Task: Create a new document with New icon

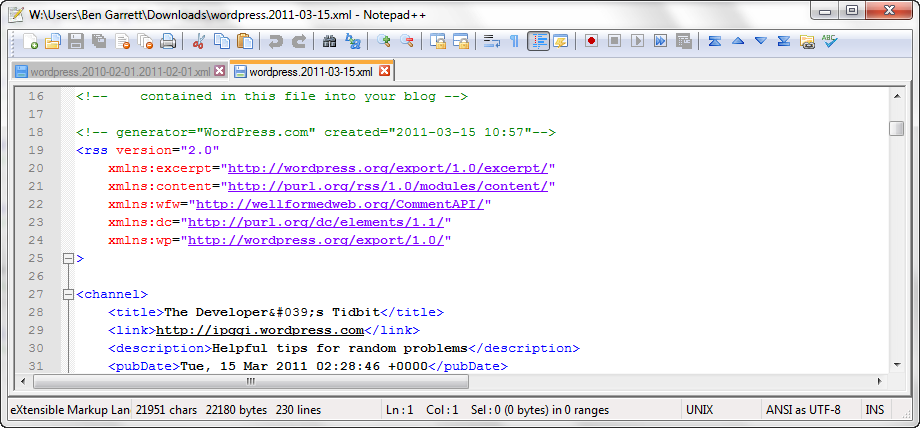Action: click(31, 41)
